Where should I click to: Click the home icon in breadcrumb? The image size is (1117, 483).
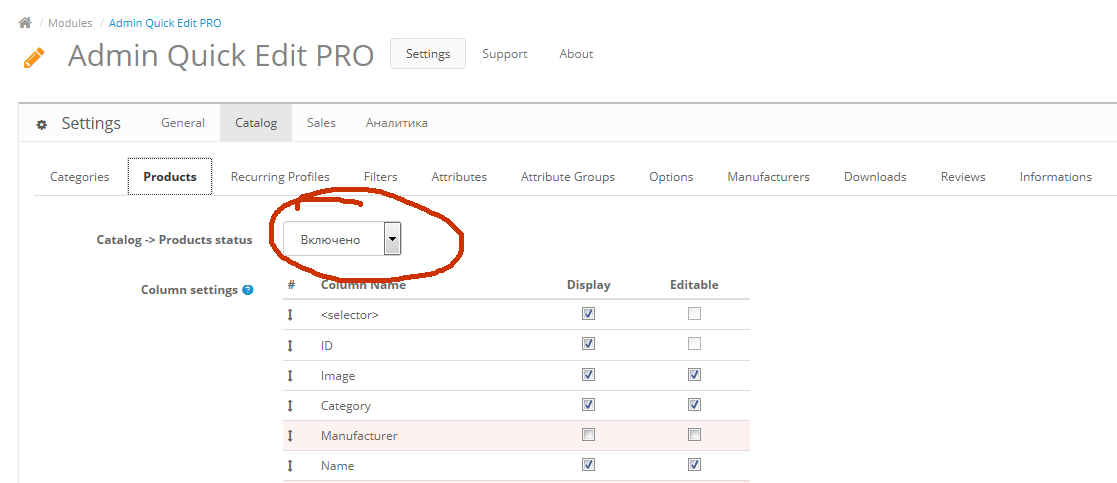pyautogui.click(x=25, y=23)
